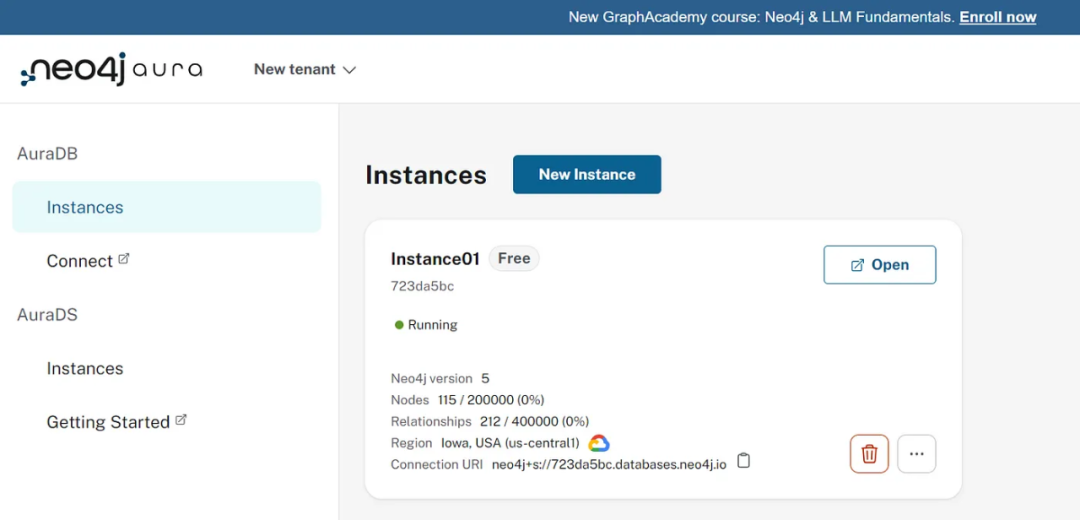Click the Free tier badge
The image size is (1080, 520).
[514, 259]
